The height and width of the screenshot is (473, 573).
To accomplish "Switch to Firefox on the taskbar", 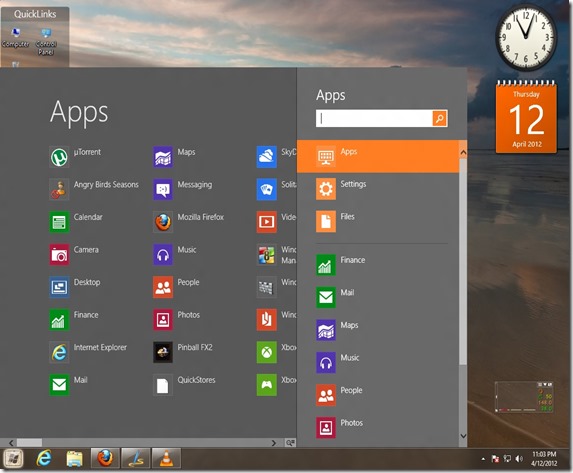I will 105,458.
